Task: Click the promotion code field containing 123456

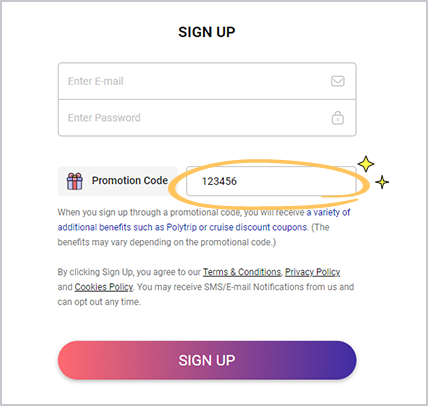Action: point(271,181)
